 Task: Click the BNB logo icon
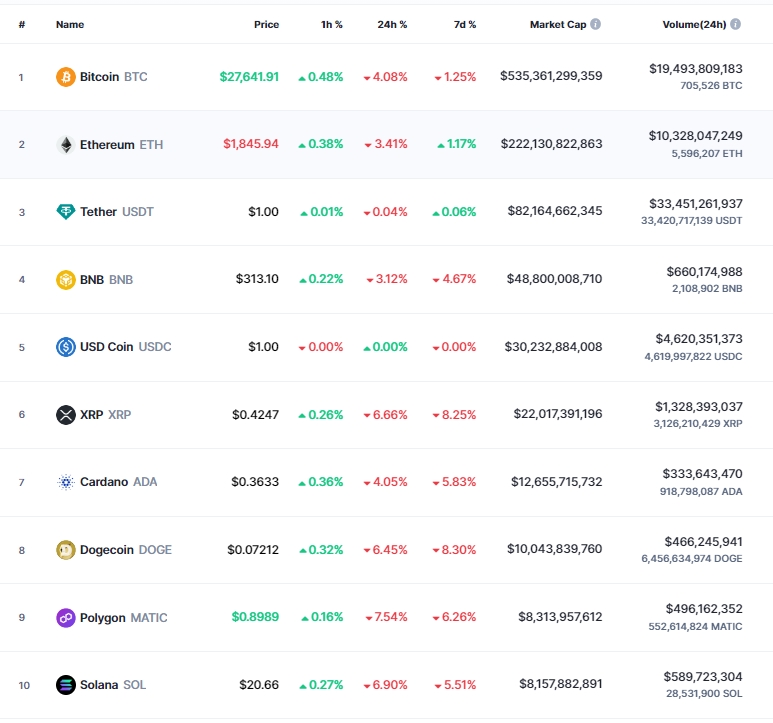66,280
